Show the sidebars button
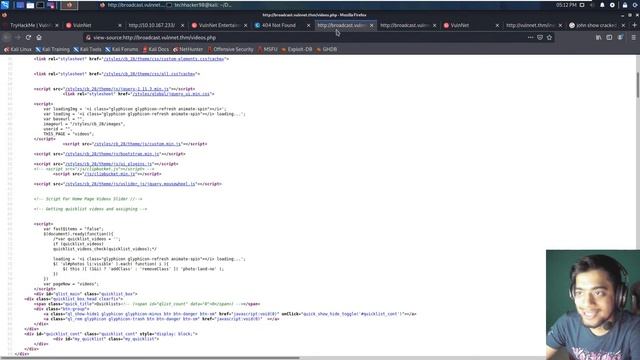 pos(609,37)
